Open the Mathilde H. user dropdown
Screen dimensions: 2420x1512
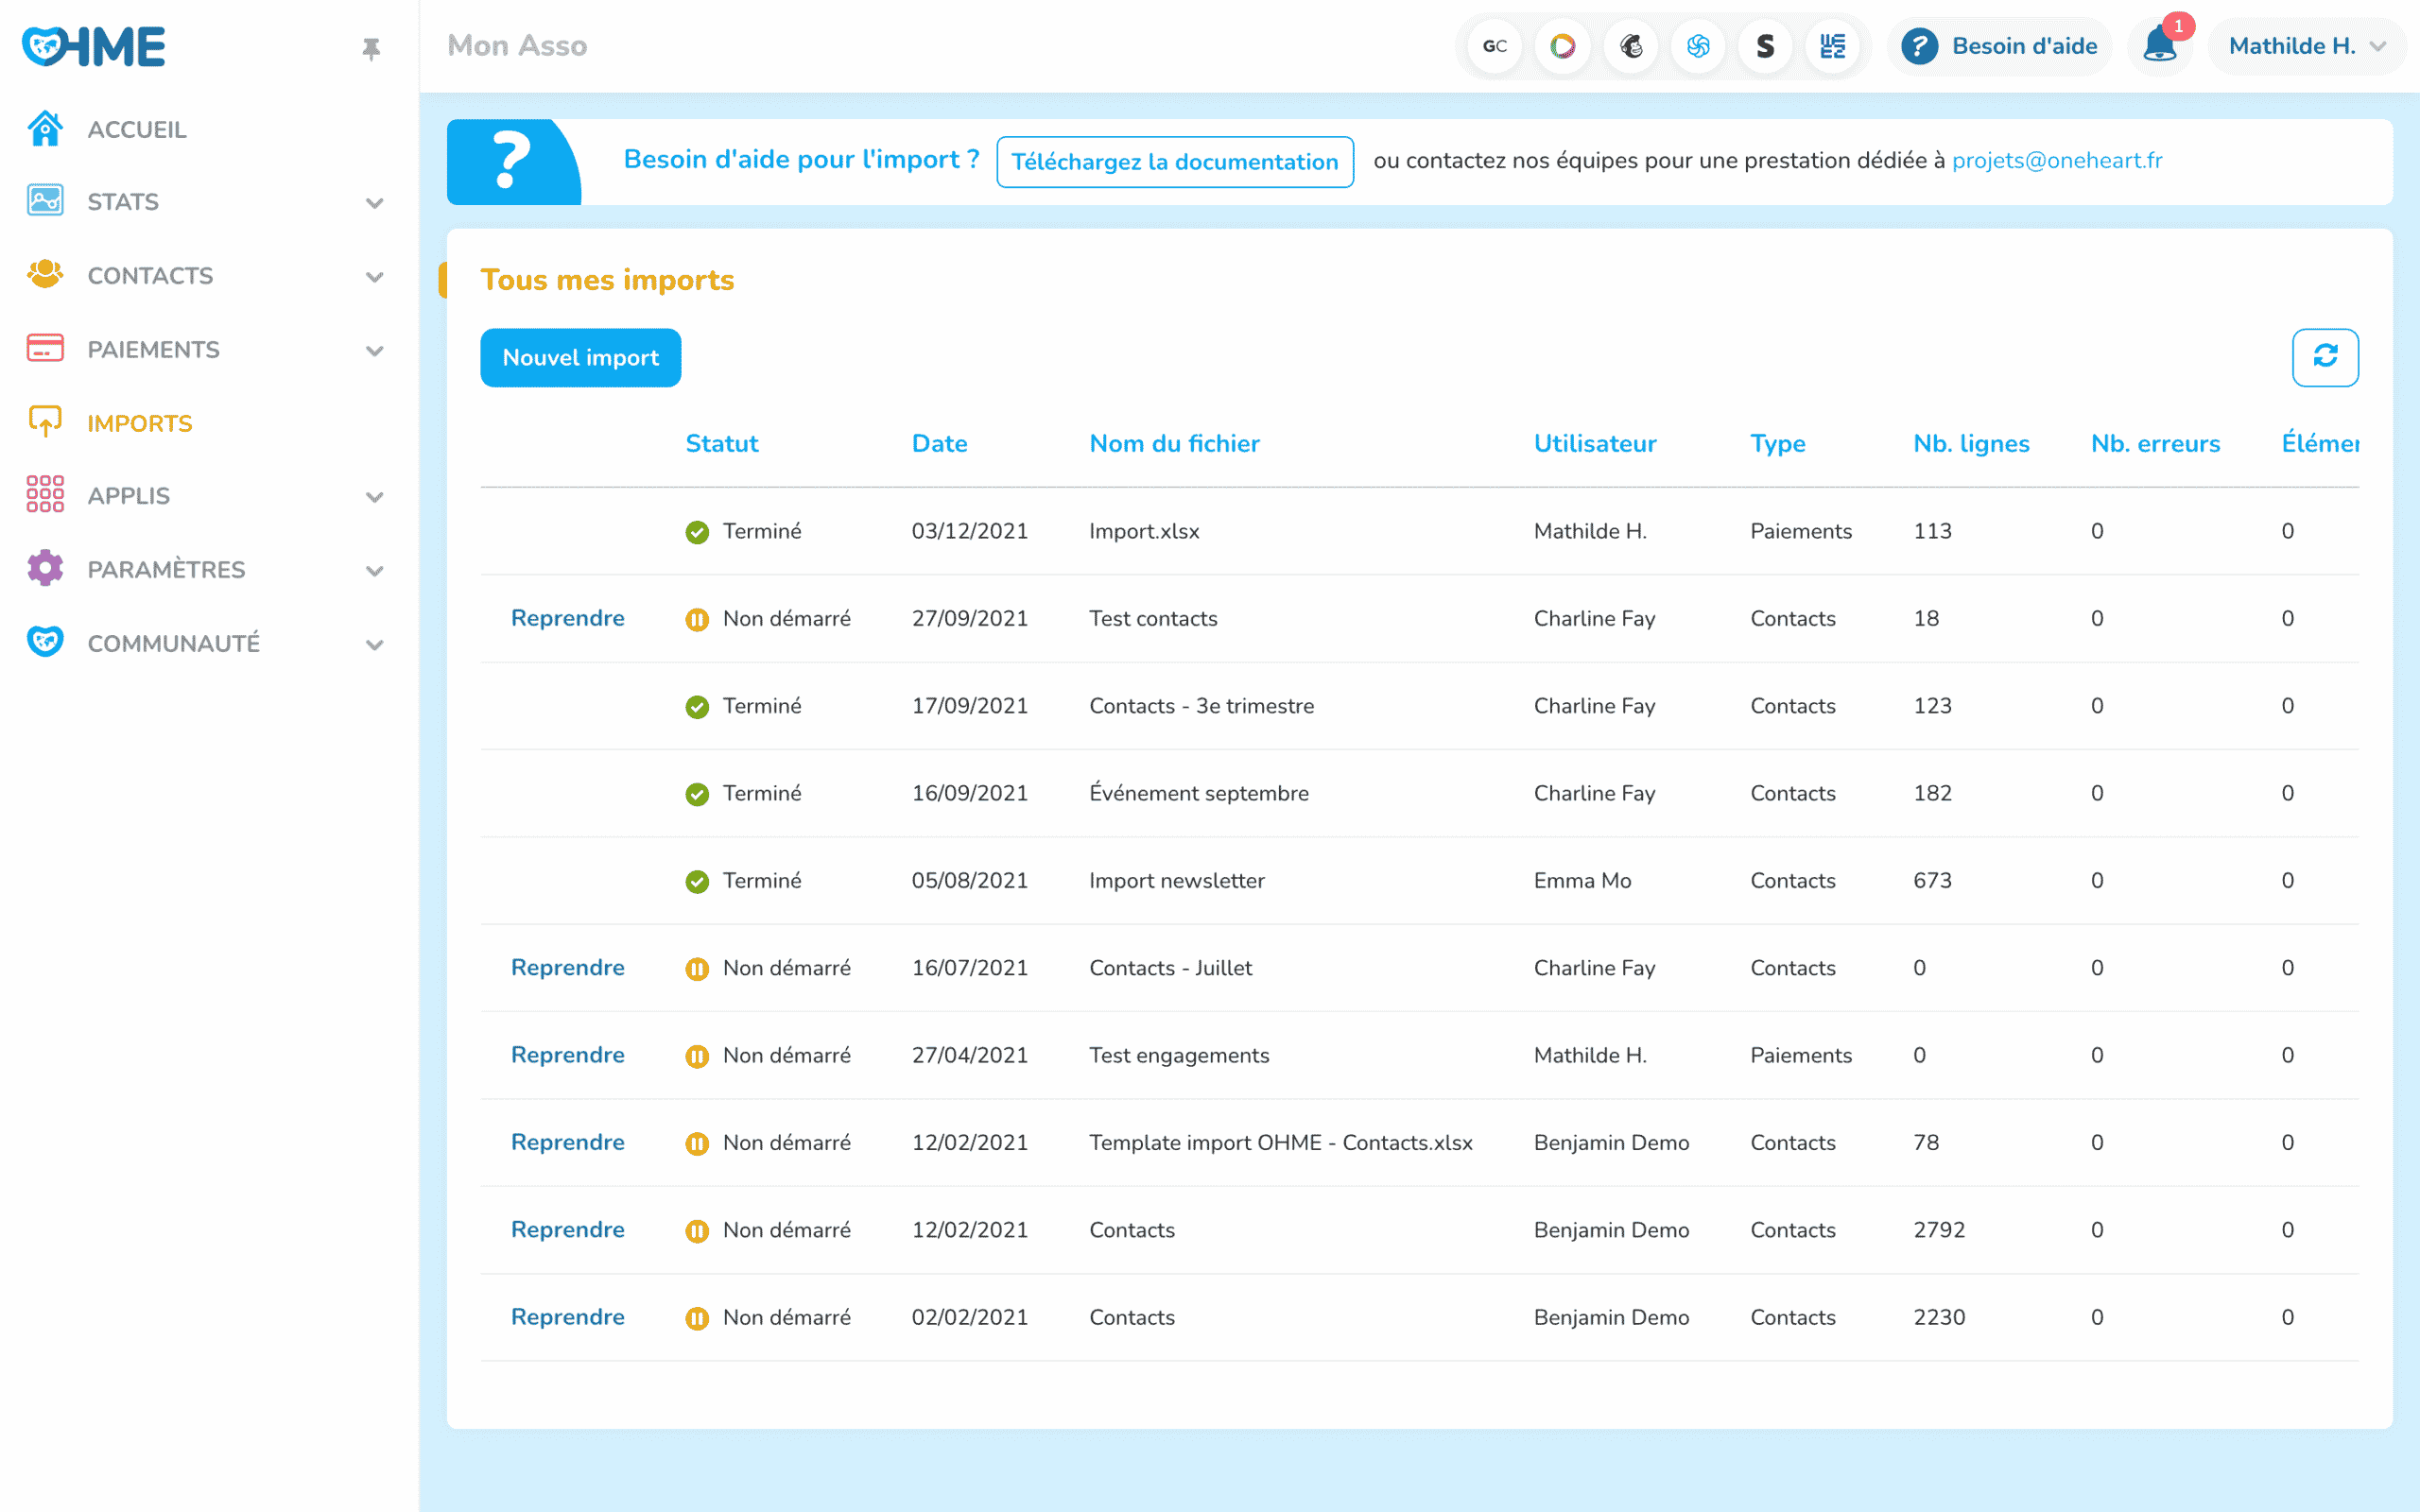coord(2307,46)
